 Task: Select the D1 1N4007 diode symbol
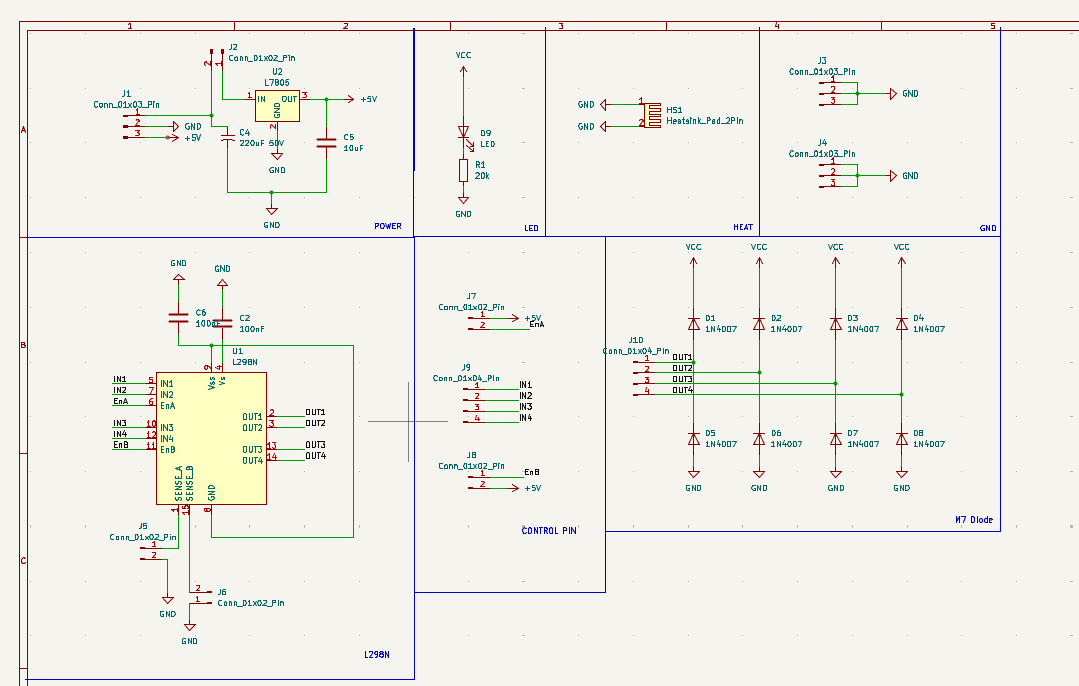693,323
